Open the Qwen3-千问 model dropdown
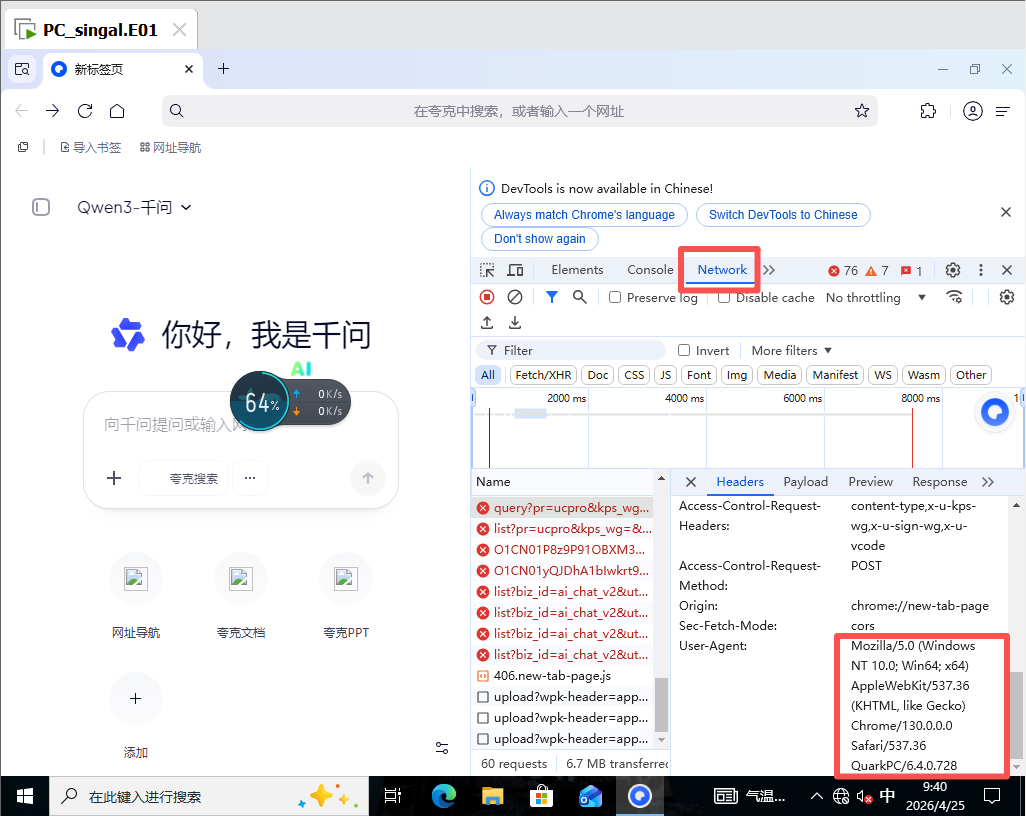Viewport: 1026px width, 816px height. coord(134,207)
